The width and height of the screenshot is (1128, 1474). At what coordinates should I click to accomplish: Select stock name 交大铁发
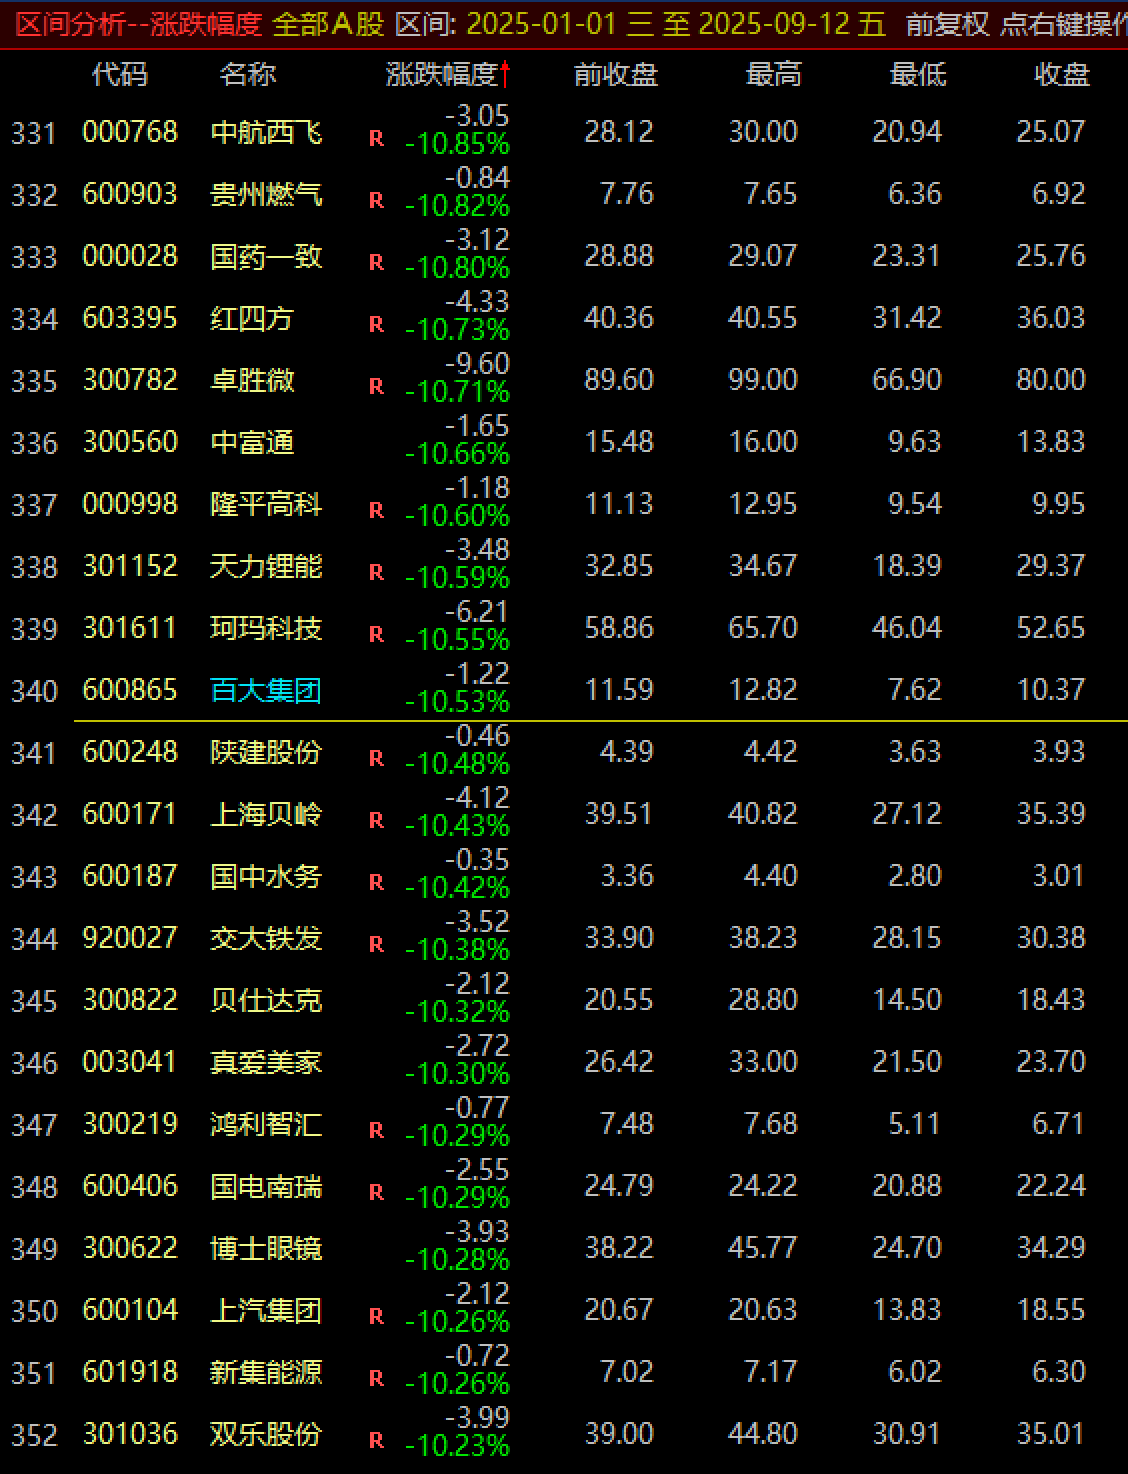tap(266, 938)
